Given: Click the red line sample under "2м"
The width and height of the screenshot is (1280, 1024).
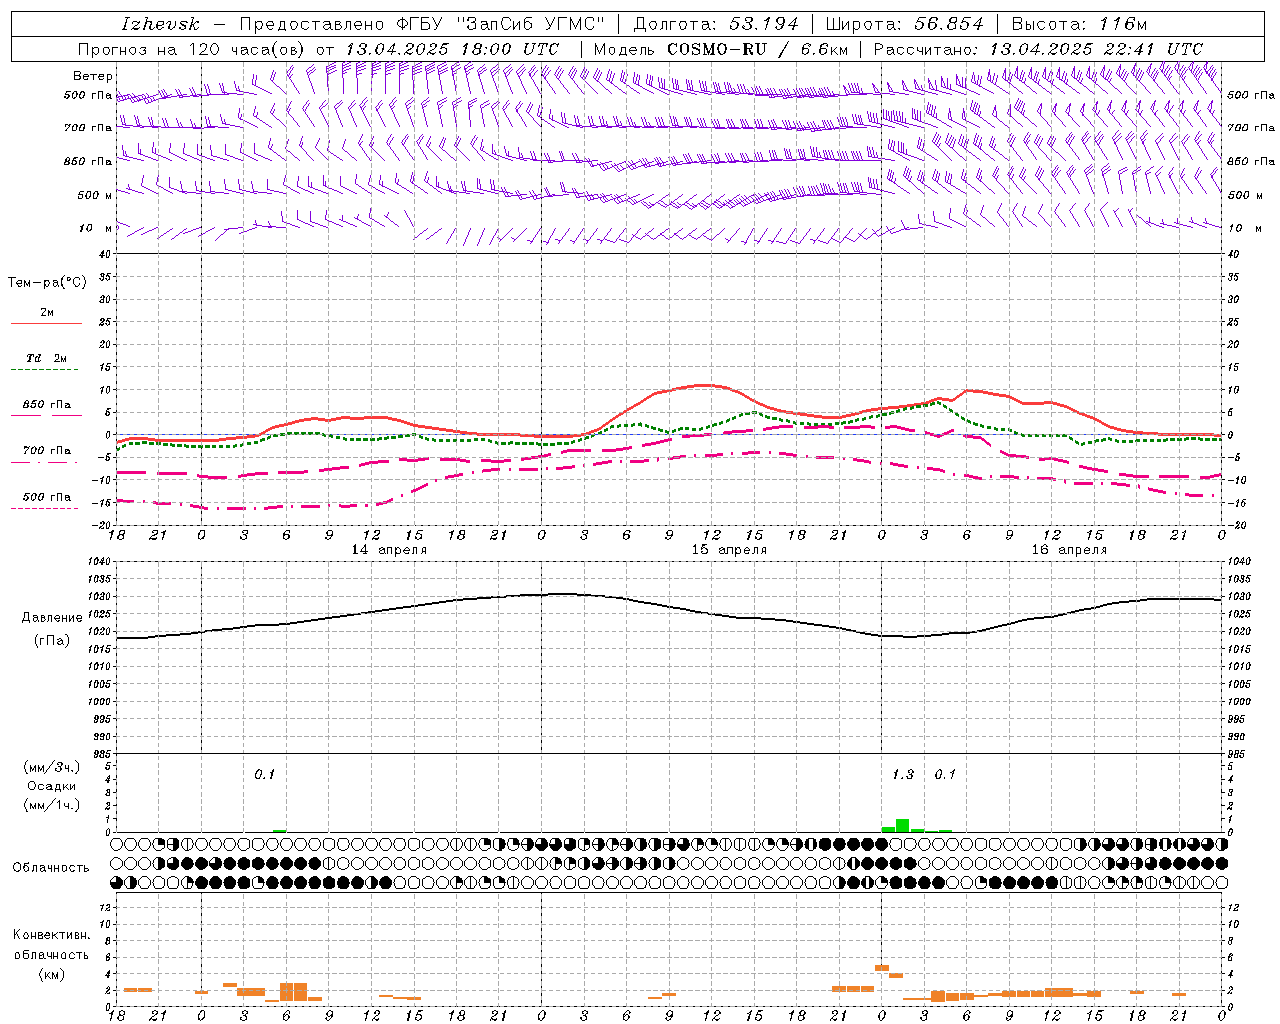Looking at the screenshot, I should (46, 324).
